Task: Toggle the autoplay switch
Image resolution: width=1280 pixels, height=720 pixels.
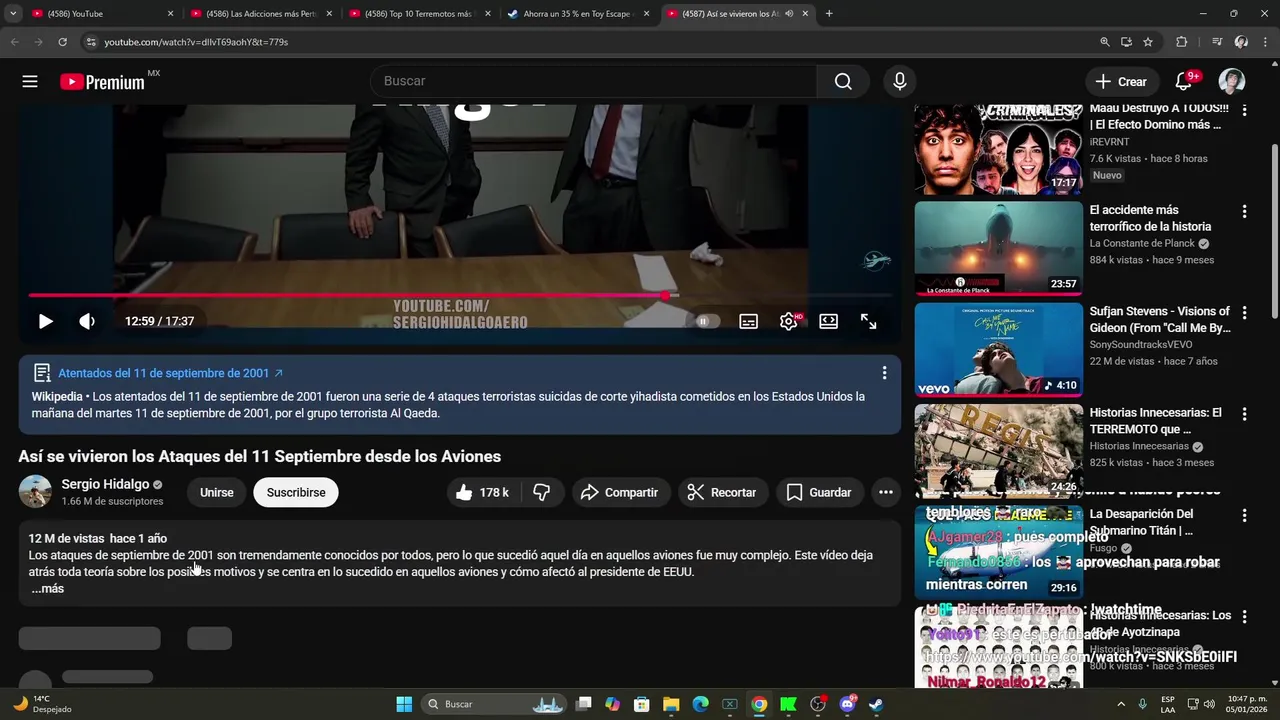Action: coord(707,321)
